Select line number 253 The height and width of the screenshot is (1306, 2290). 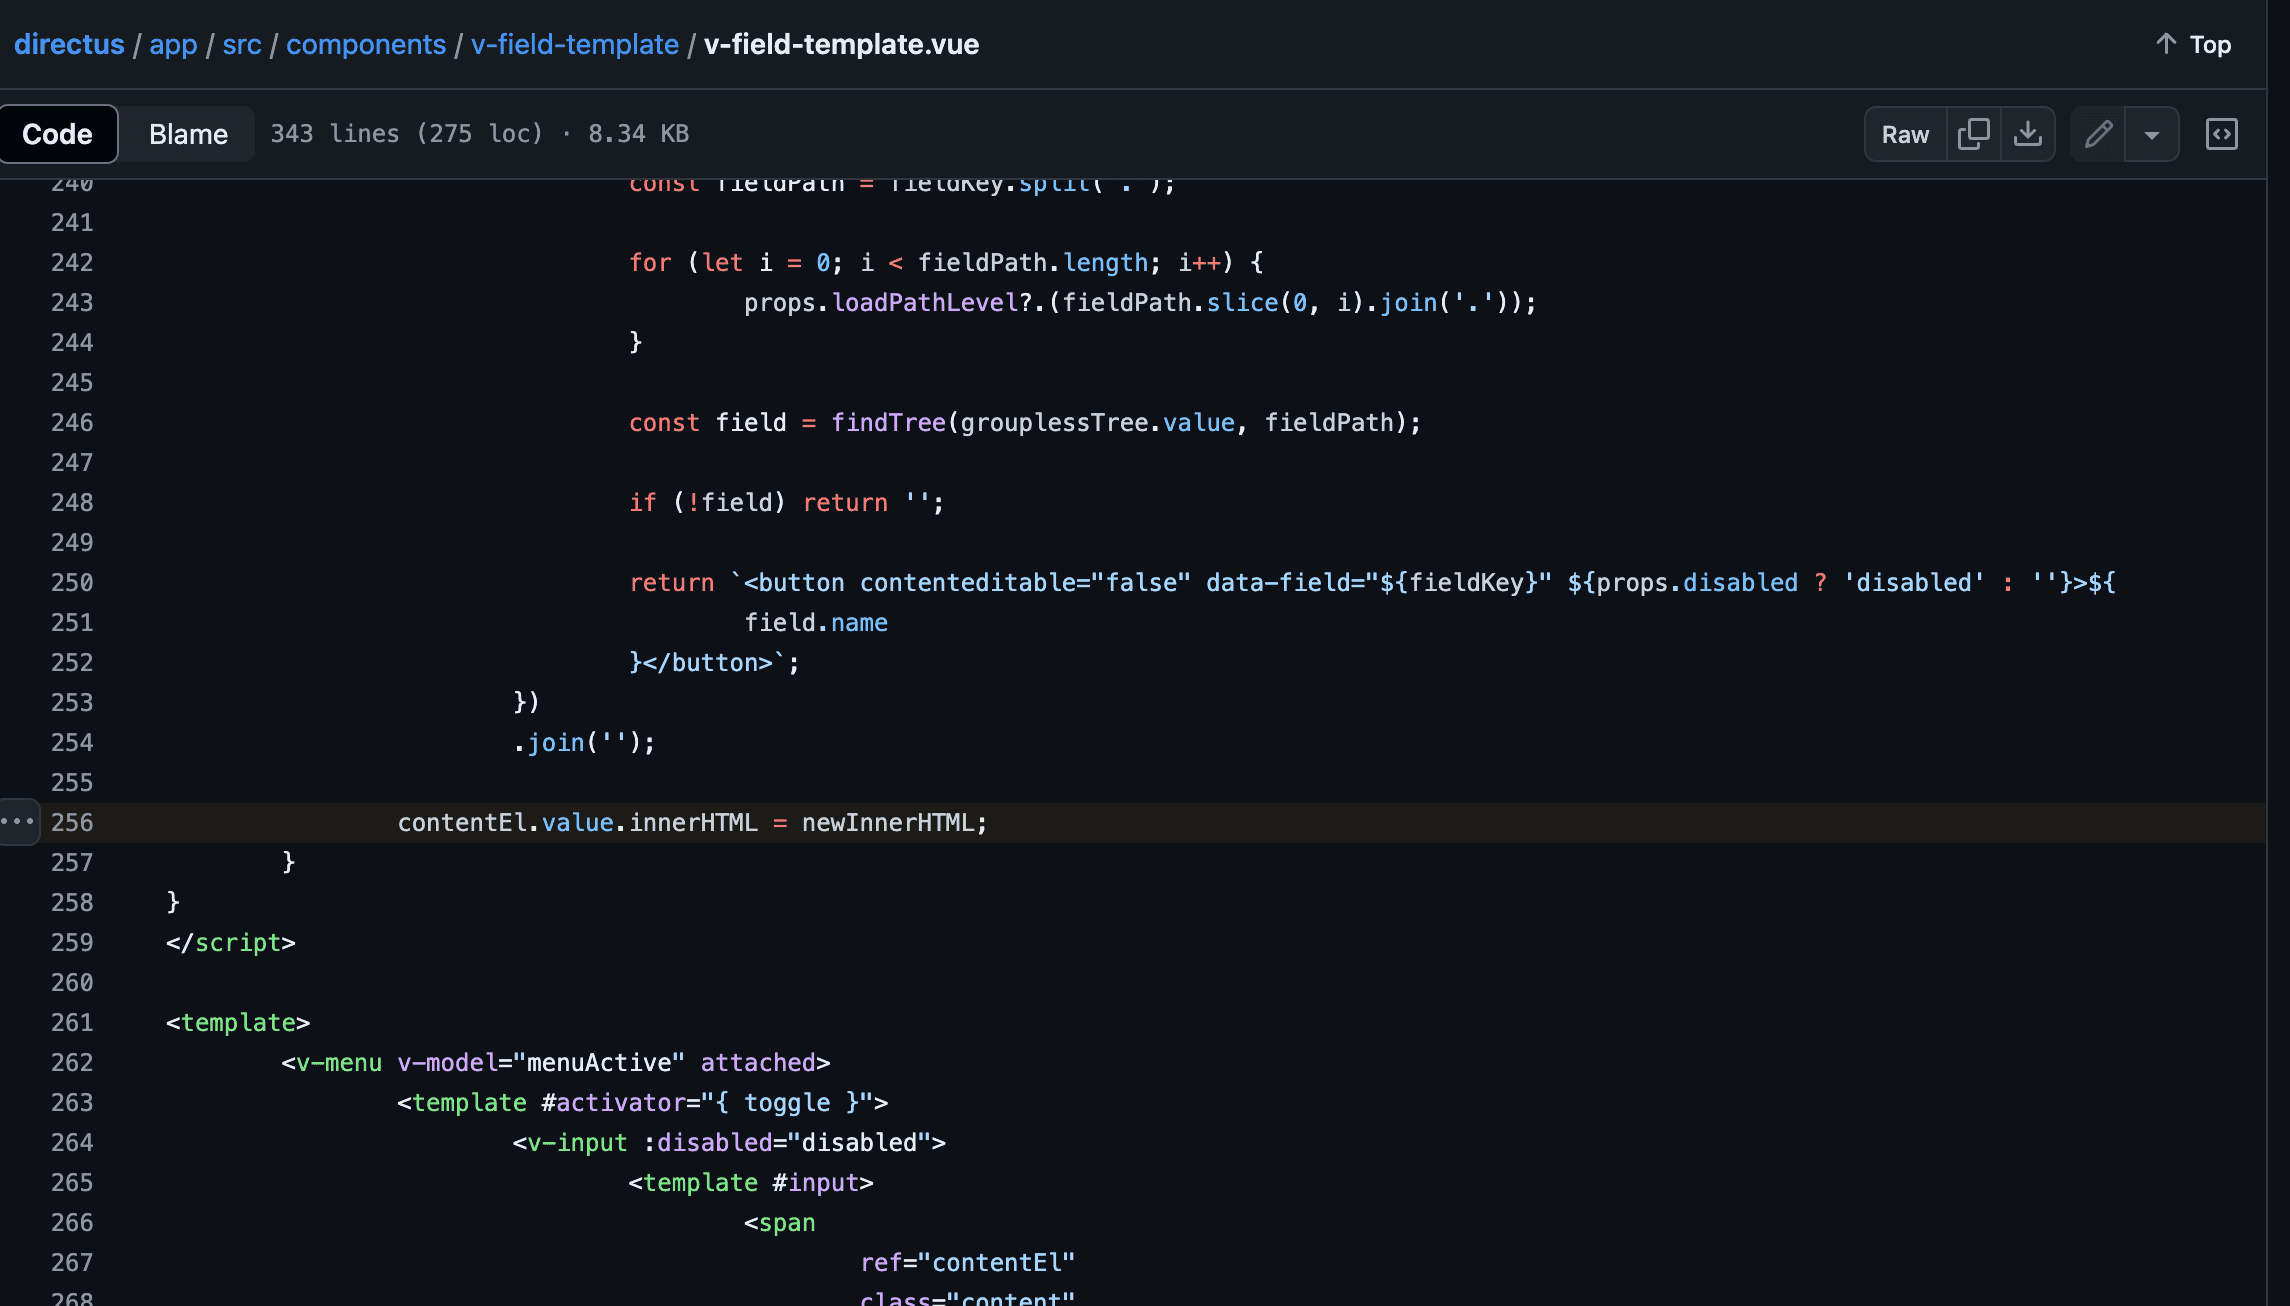click(72, 702)
